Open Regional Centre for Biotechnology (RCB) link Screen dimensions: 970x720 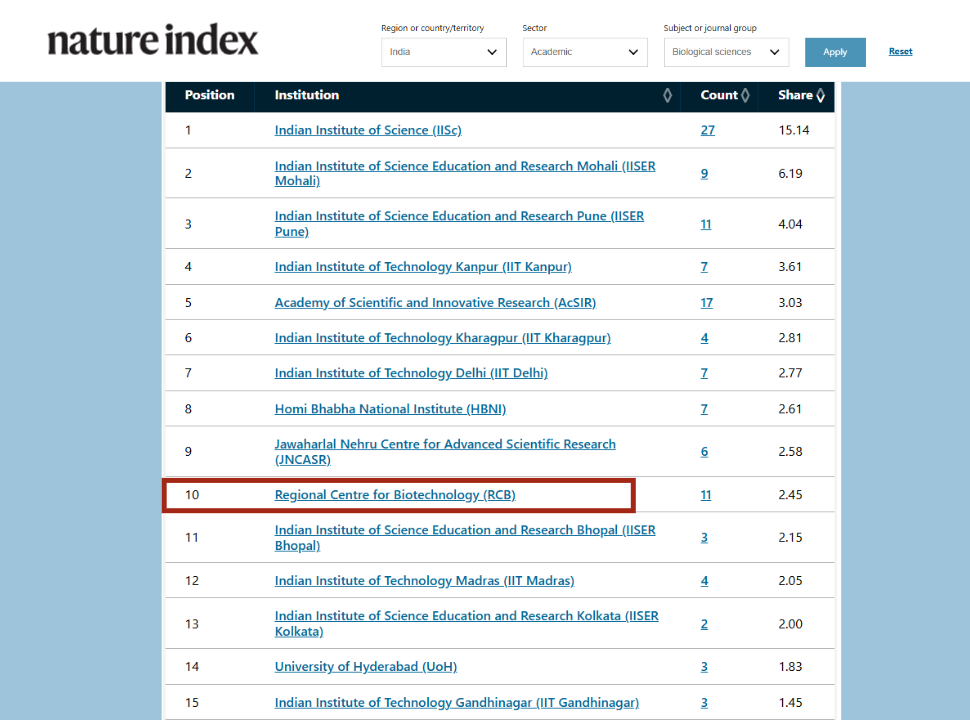coord(395,495)
